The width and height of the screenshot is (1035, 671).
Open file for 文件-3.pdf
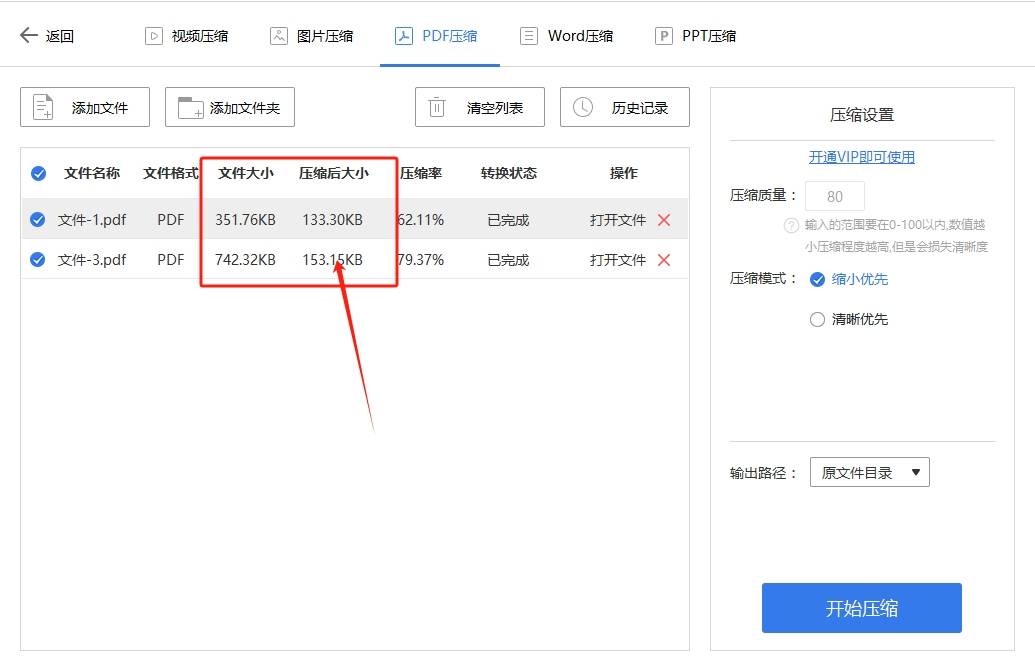[x=618, y=260]
